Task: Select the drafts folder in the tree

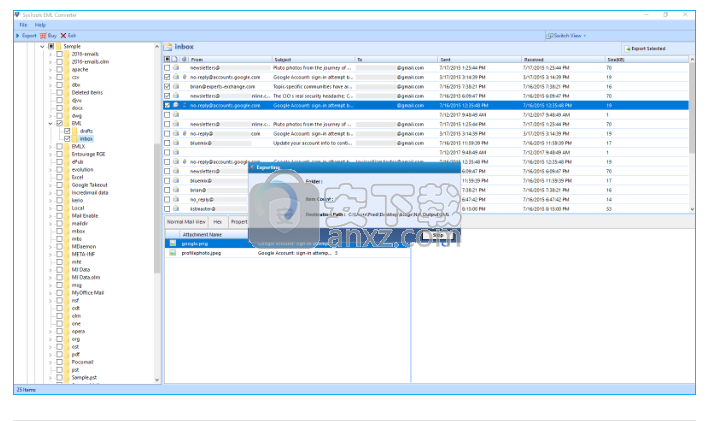Action: [x=86, y=131]
